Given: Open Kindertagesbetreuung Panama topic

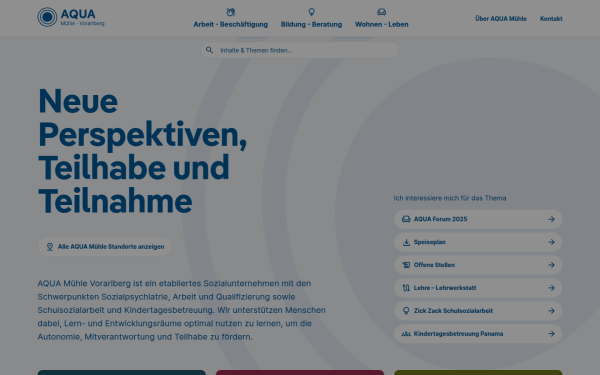Looking at the screenshot, I should pyautogui.click(x=478, y=334).
